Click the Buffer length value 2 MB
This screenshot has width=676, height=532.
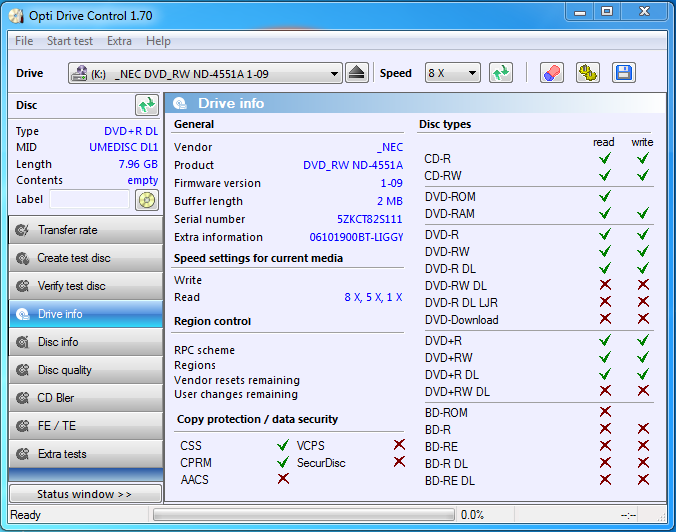390,201
